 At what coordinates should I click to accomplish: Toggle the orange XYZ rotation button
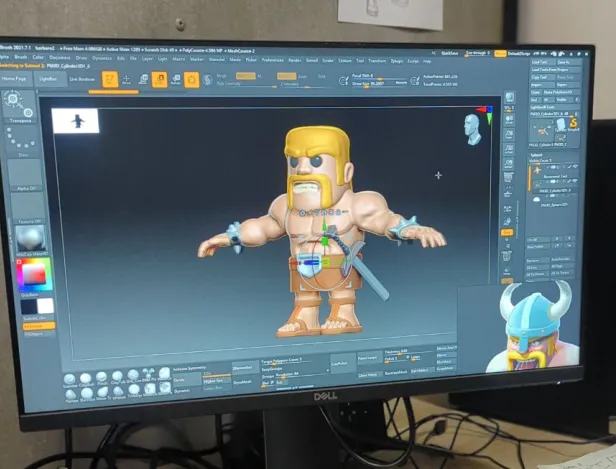coord(507,233)
